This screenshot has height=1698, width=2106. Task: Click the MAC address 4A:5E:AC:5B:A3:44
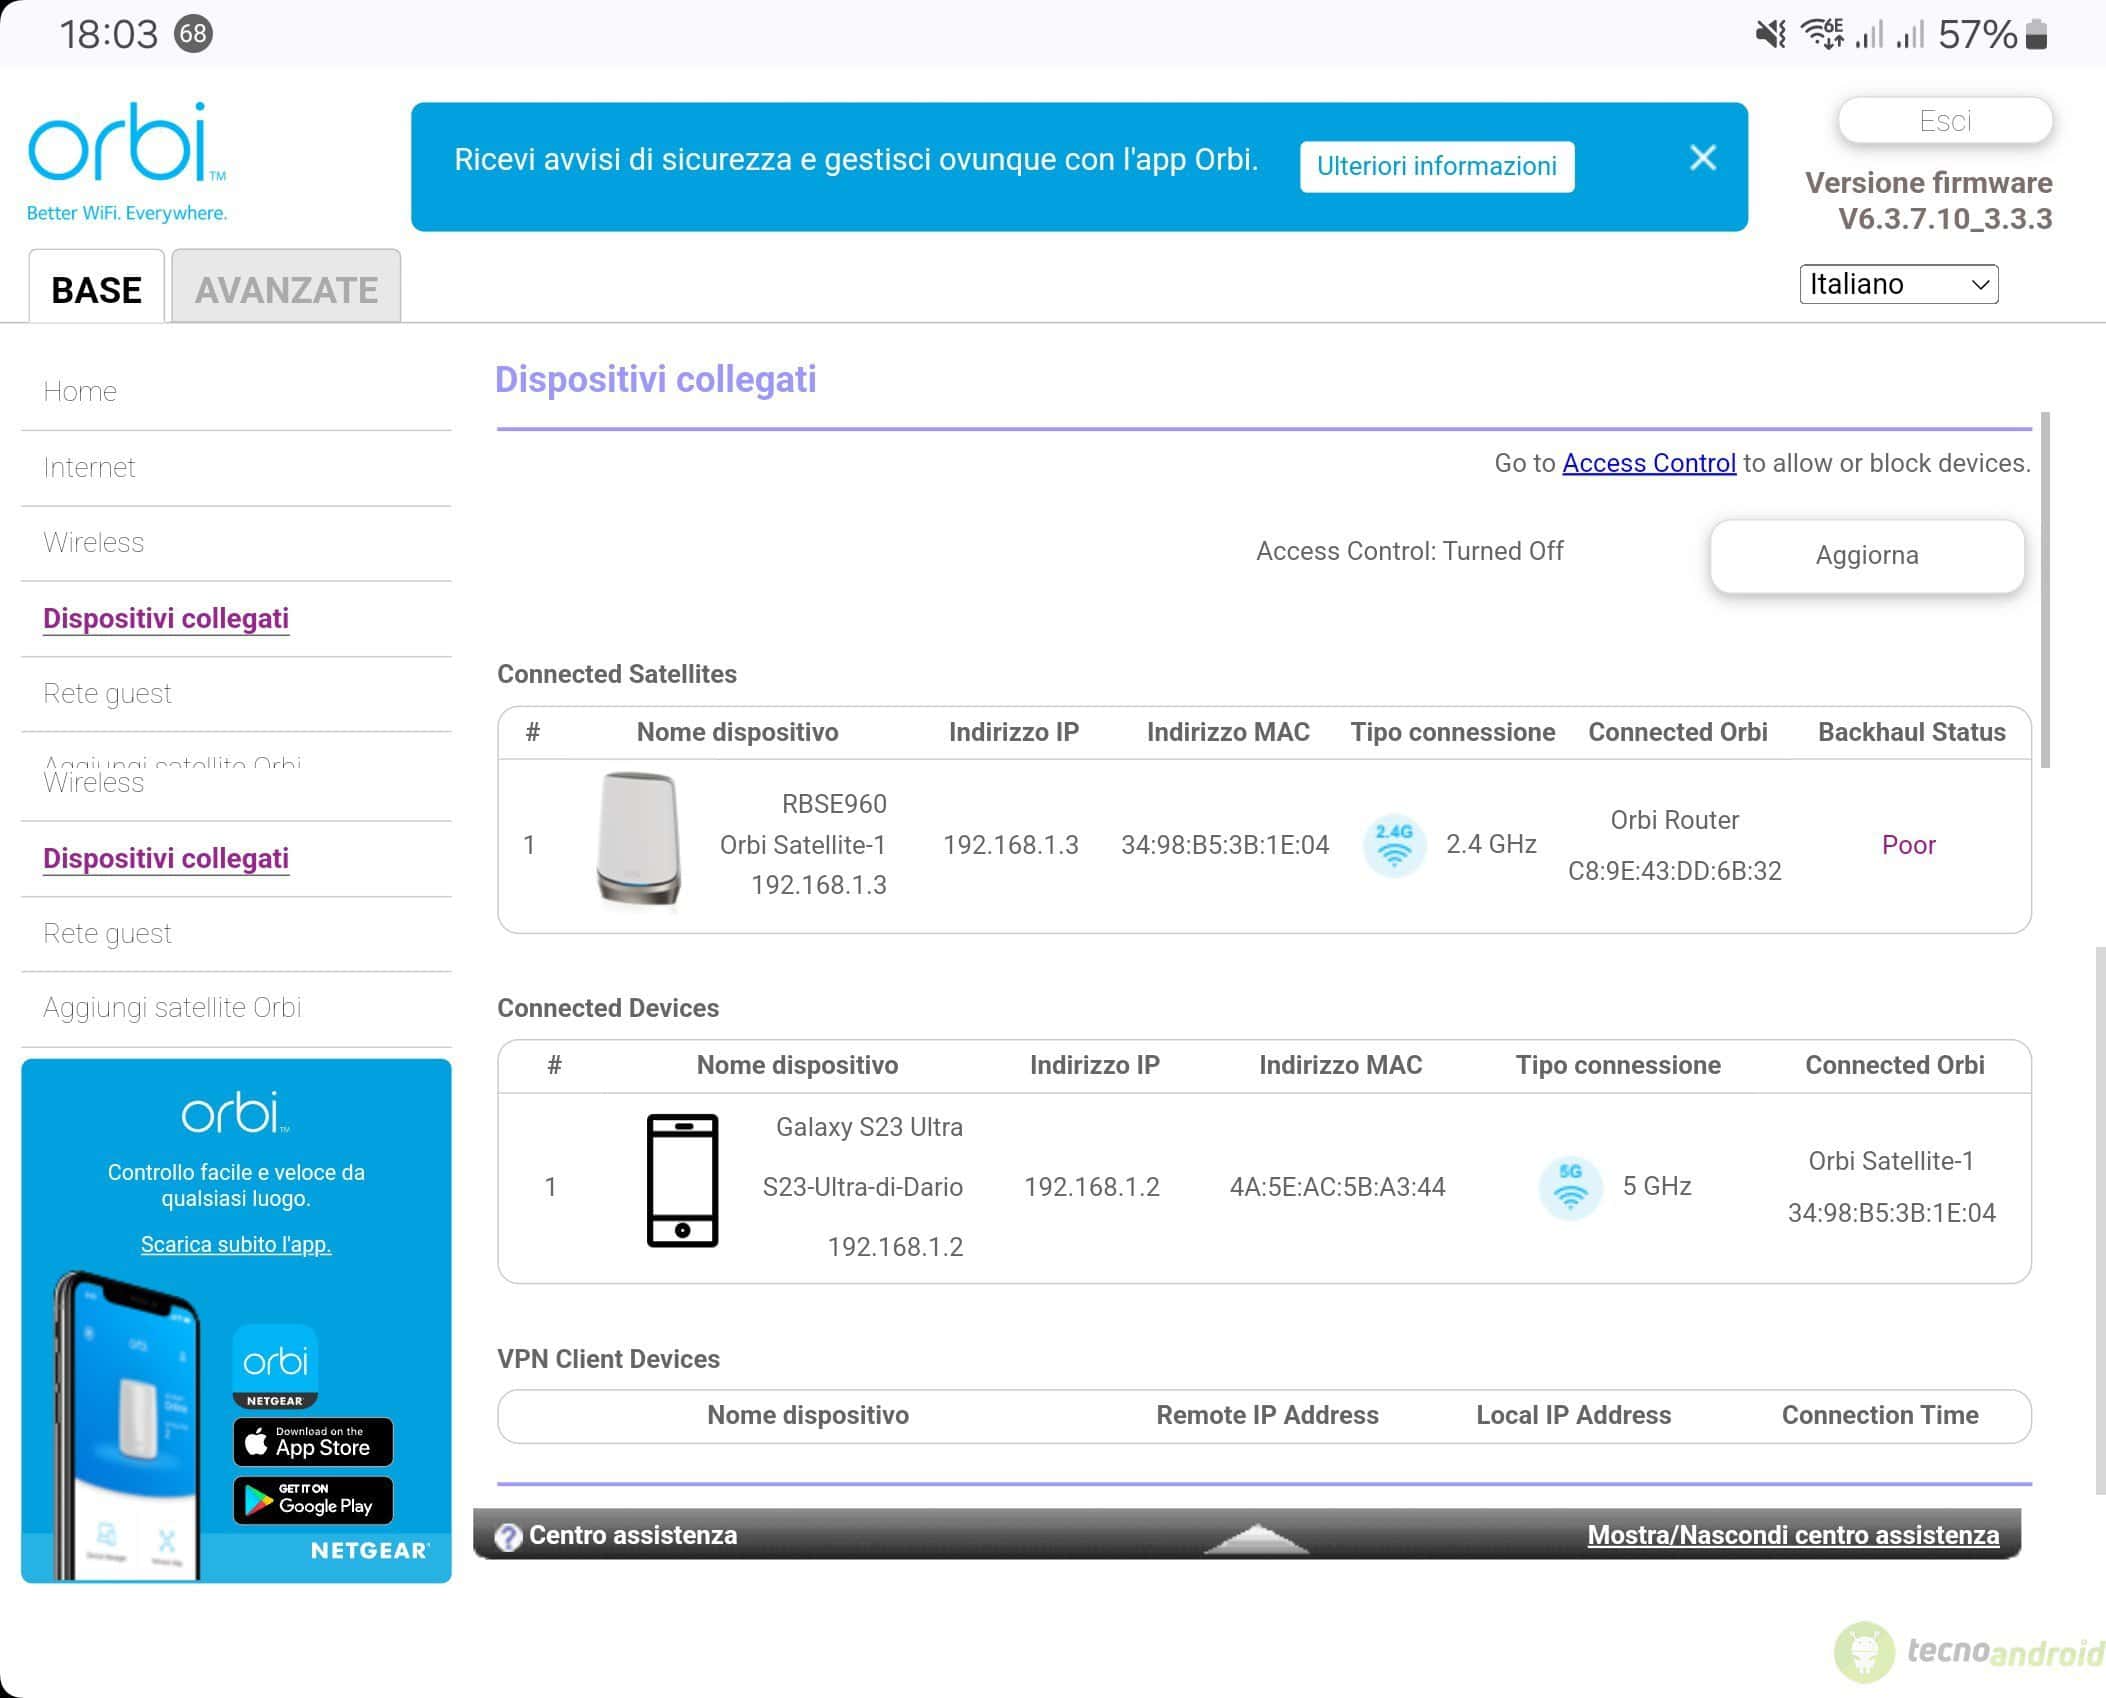(1338, 1187)
